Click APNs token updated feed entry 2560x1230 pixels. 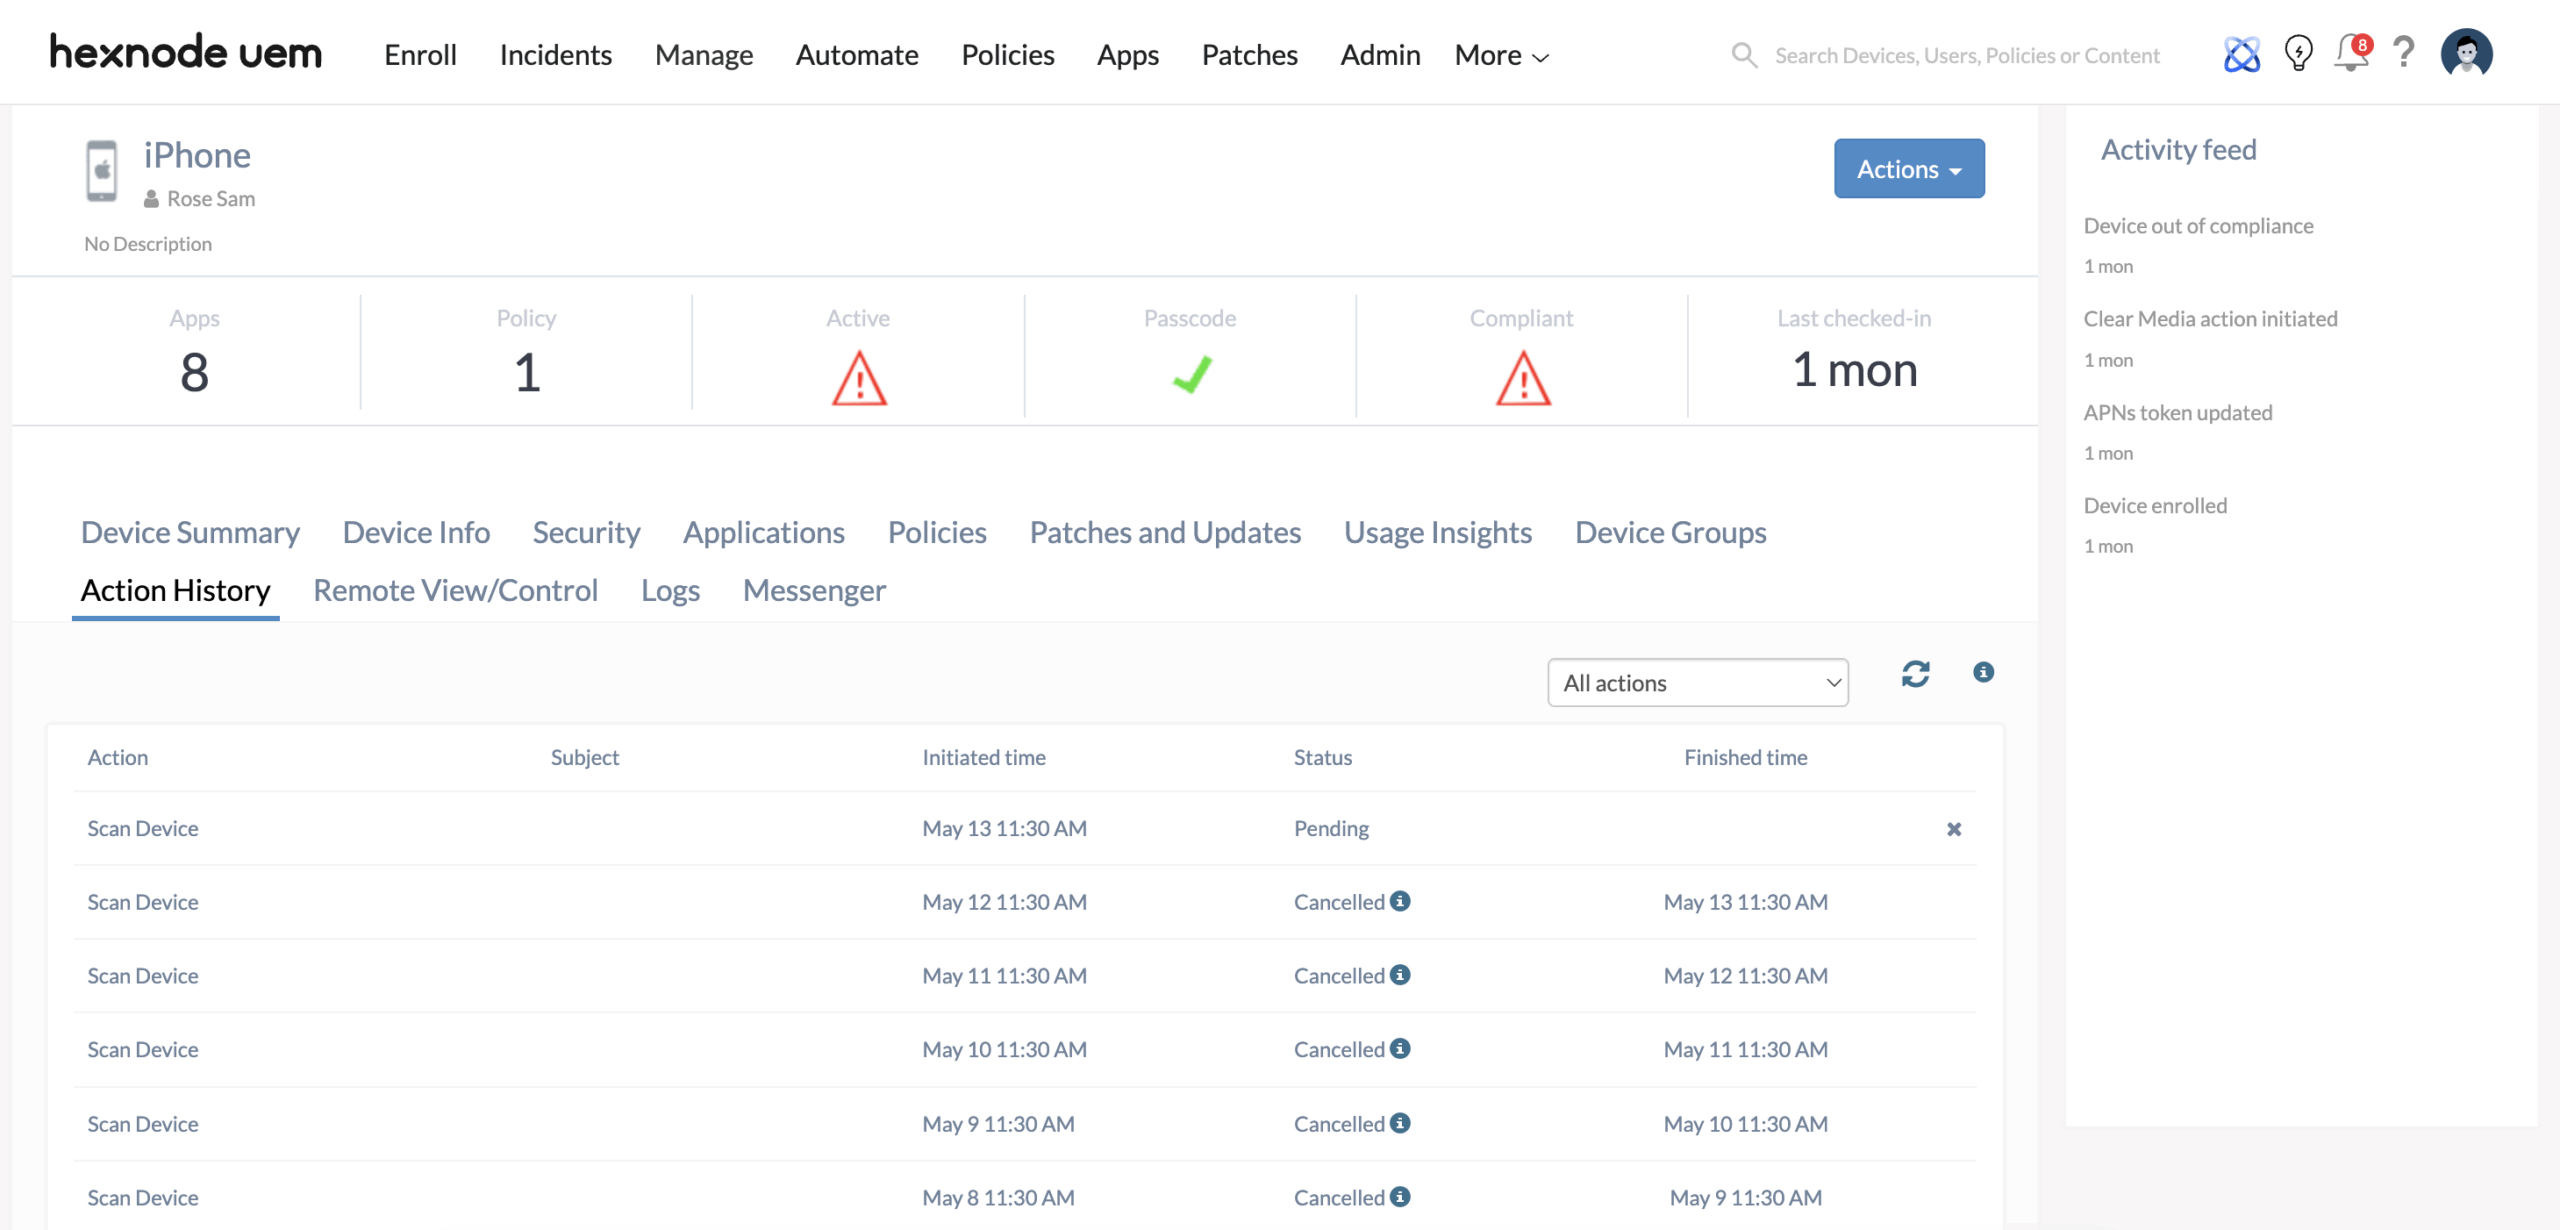click(x=2178, y=413)
